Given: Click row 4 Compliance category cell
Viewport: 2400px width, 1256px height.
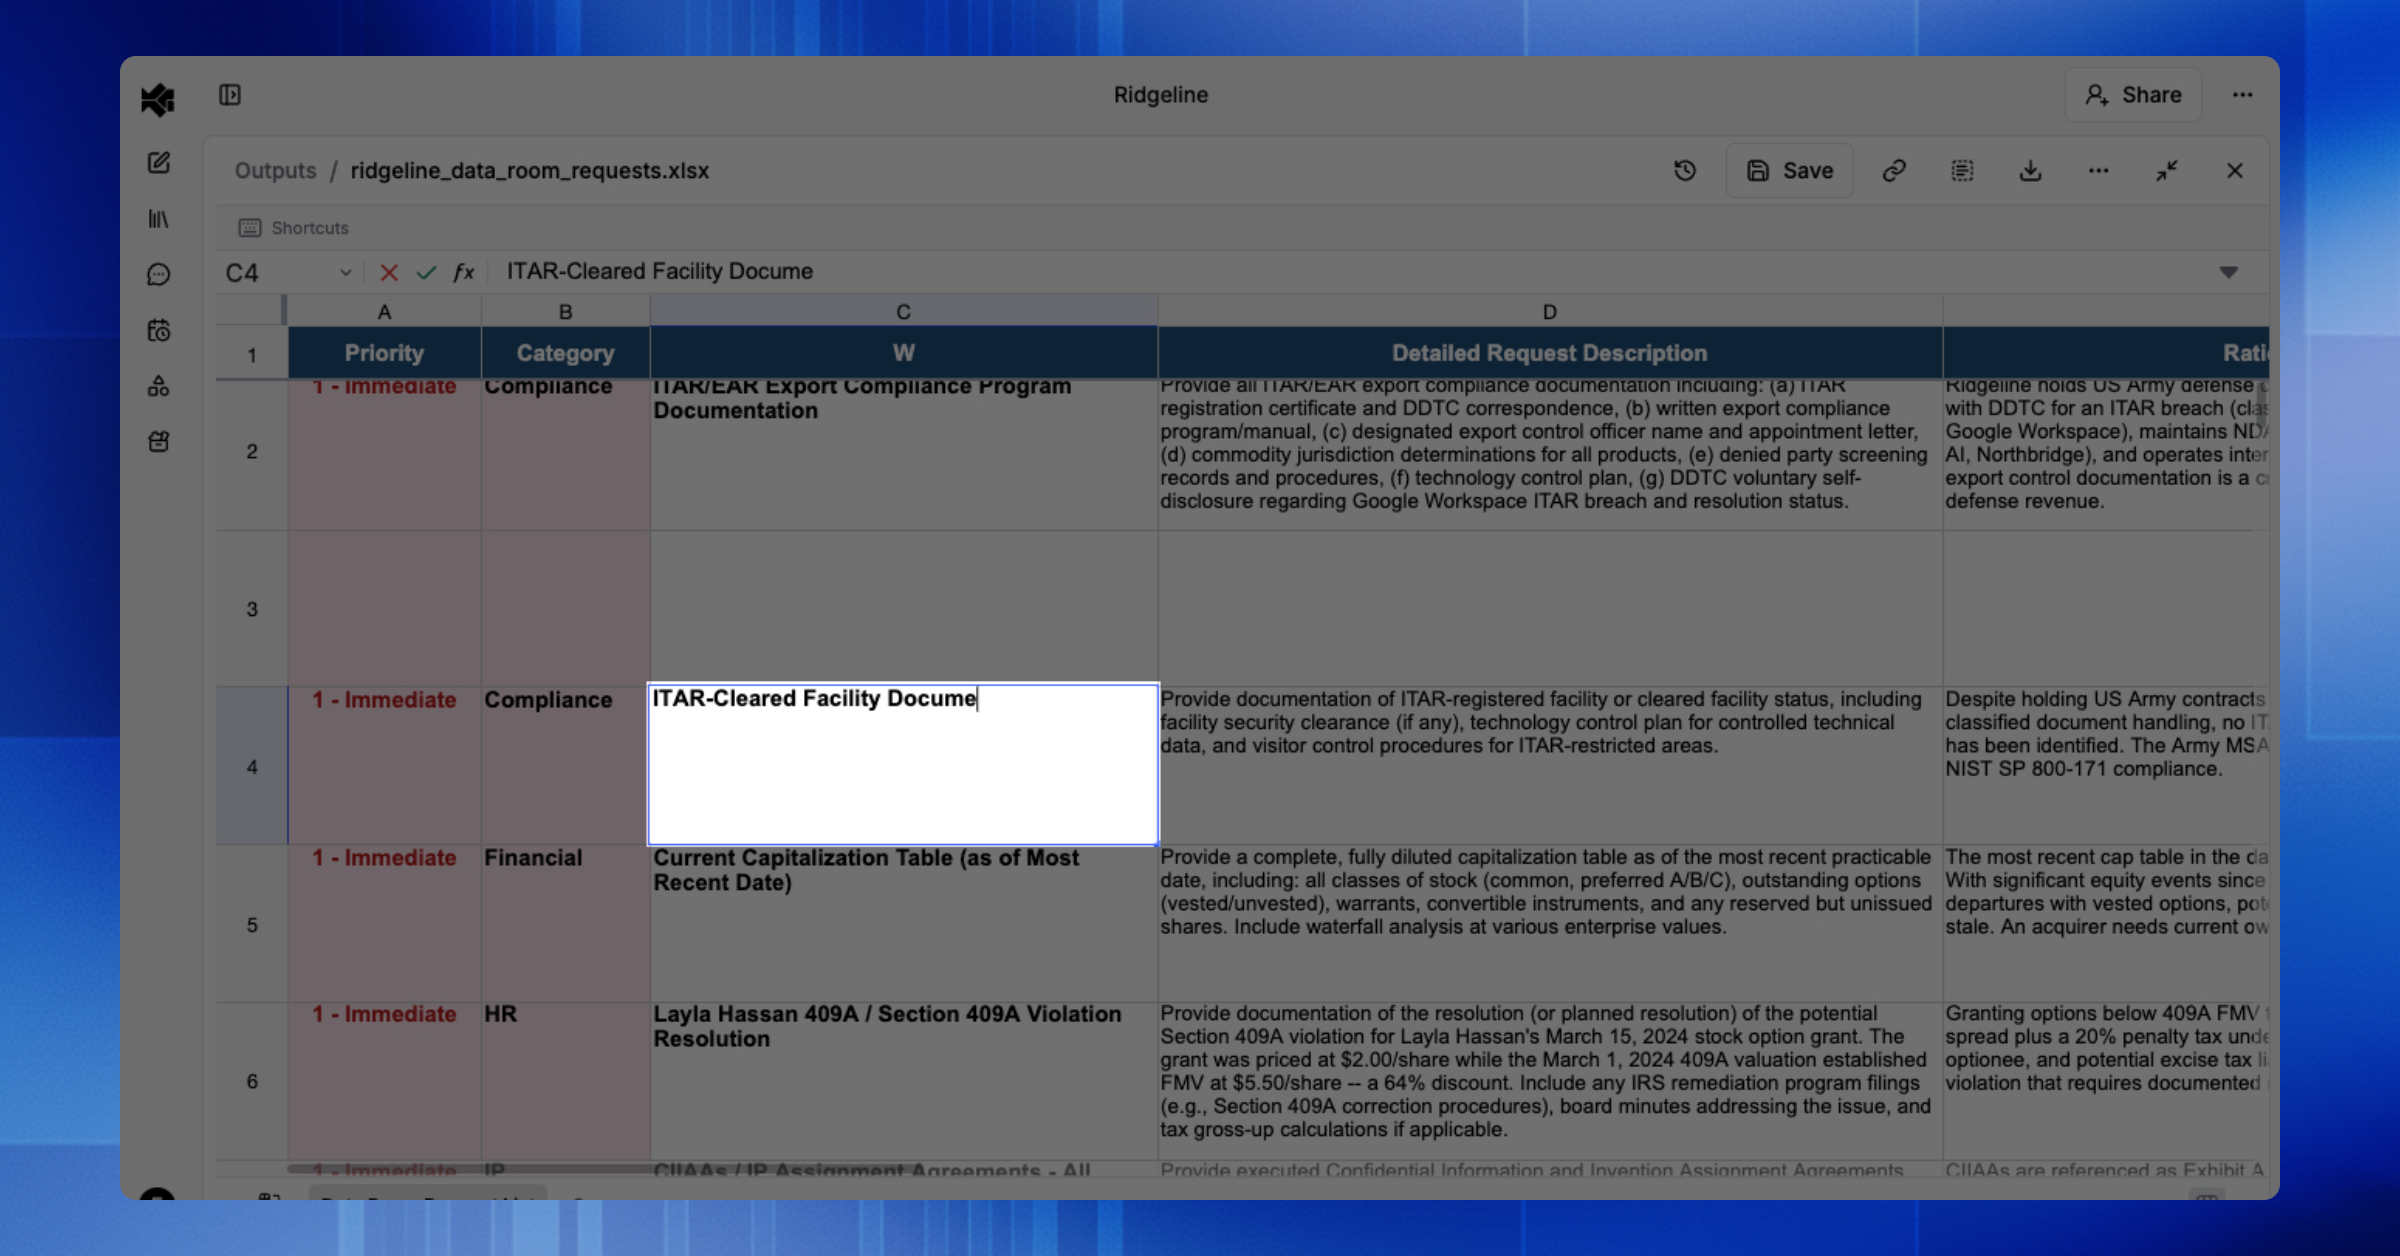Looking at the screenshot, I should pos(565,766).
